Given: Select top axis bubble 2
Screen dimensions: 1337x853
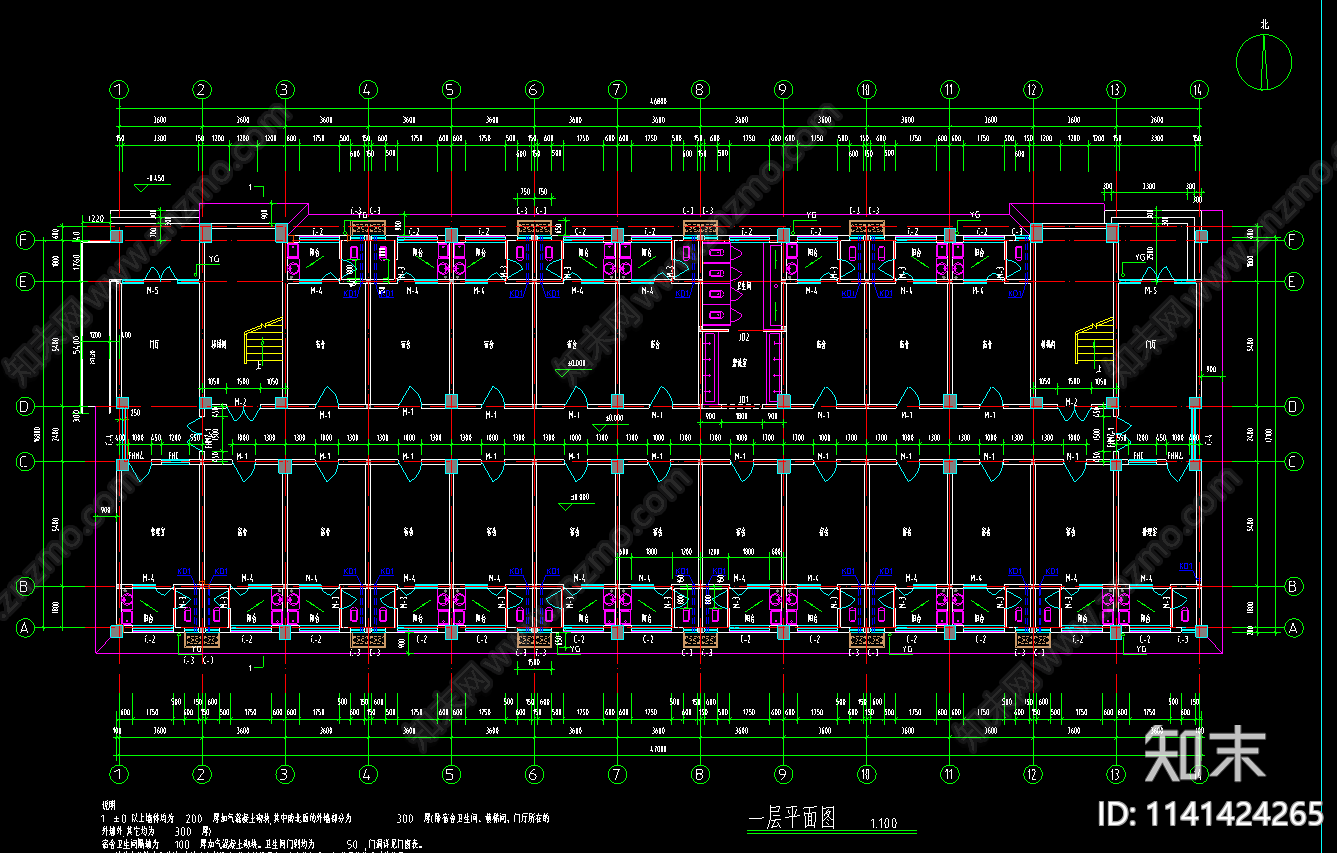Looking at the screenshot, I should coord(202,89).
